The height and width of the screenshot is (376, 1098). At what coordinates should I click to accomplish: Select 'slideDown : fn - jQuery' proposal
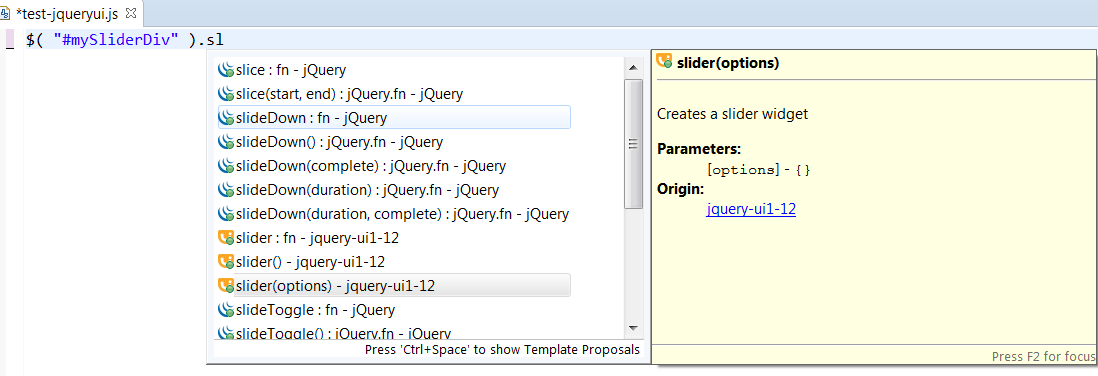(x=394, y=118)
